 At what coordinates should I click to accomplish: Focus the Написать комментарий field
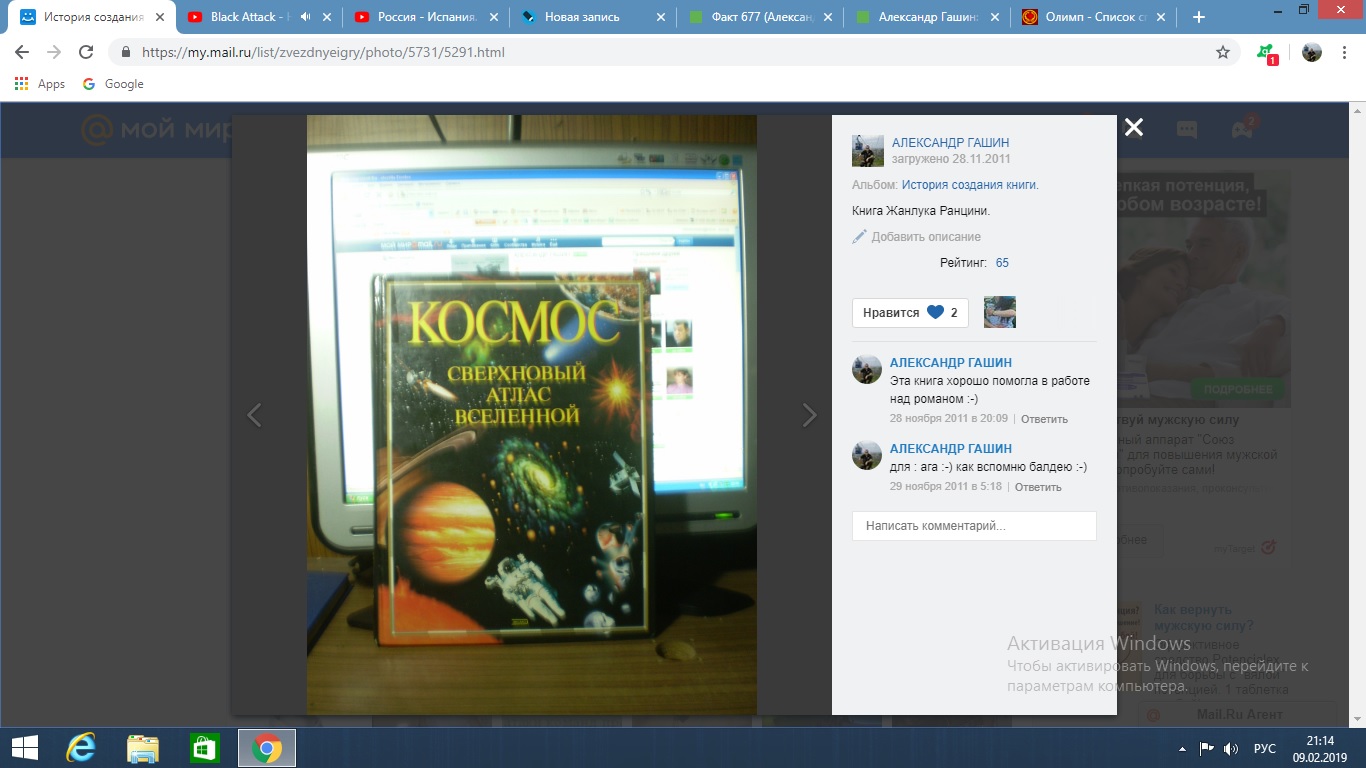pyautogui.click(x=974, y=526)
